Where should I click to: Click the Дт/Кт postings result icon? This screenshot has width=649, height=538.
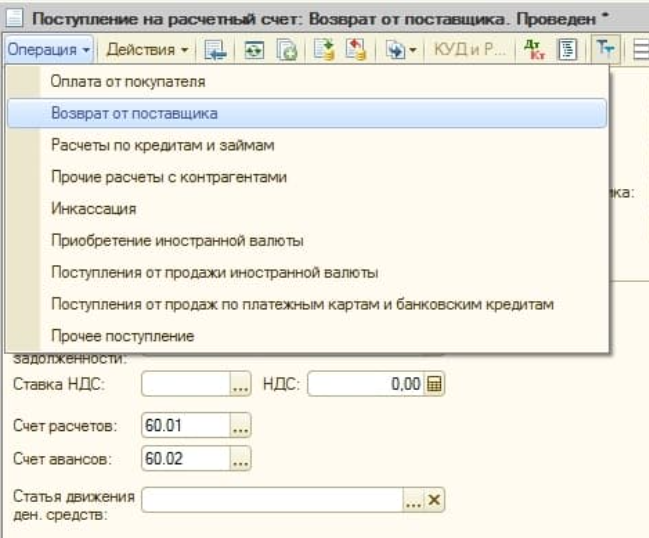[x=535, y=49]
